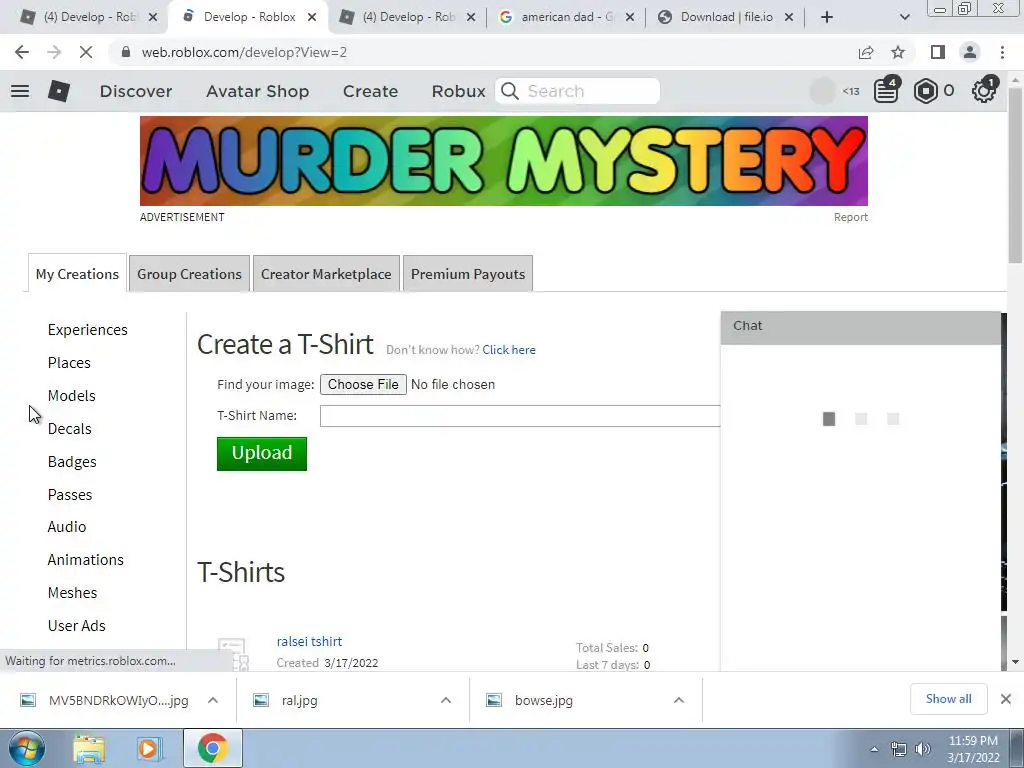Open Chrome three-dot menu
Viewport: 1024px width, 768px height.
pyautogui.click(x=1002, y=52)
